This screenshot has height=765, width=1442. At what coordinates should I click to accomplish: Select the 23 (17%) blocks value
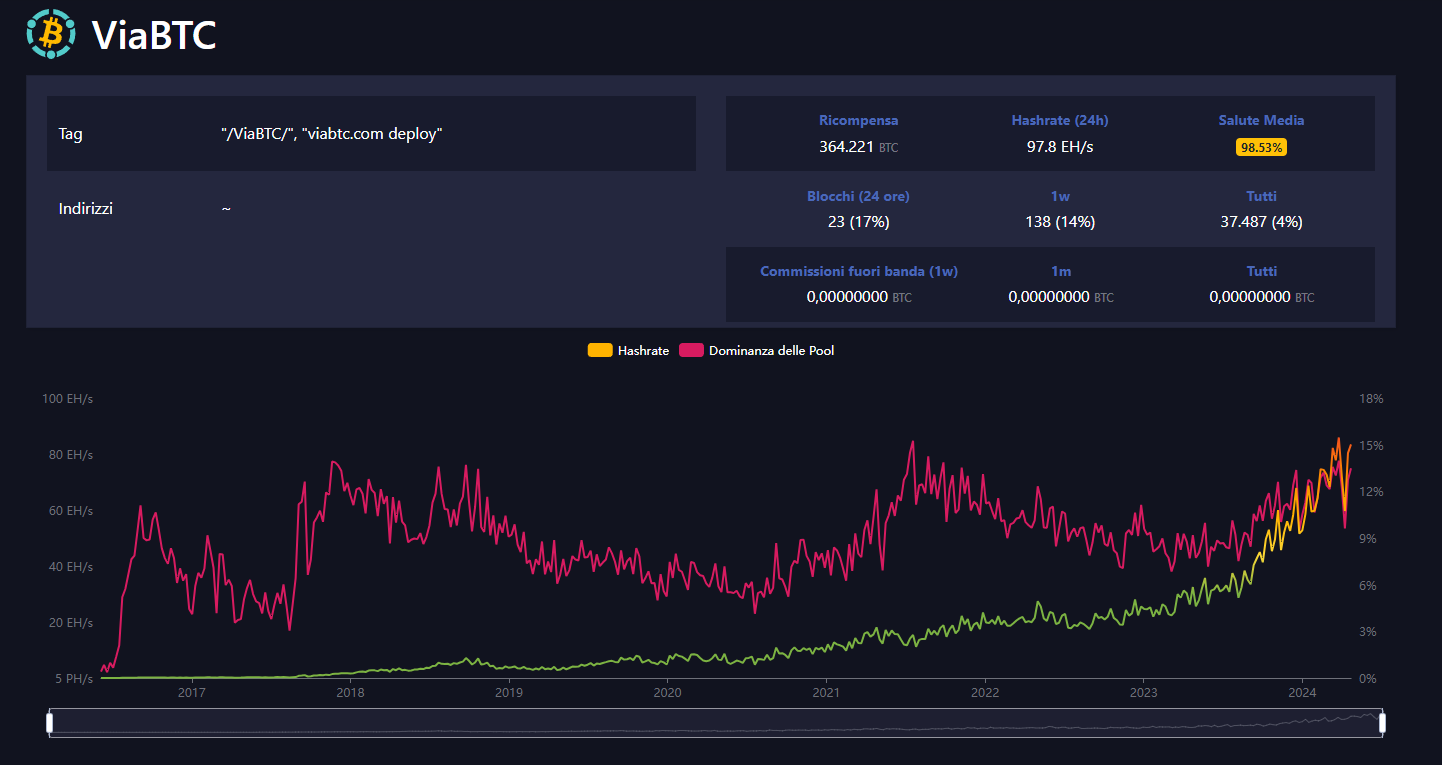(859, 222)
